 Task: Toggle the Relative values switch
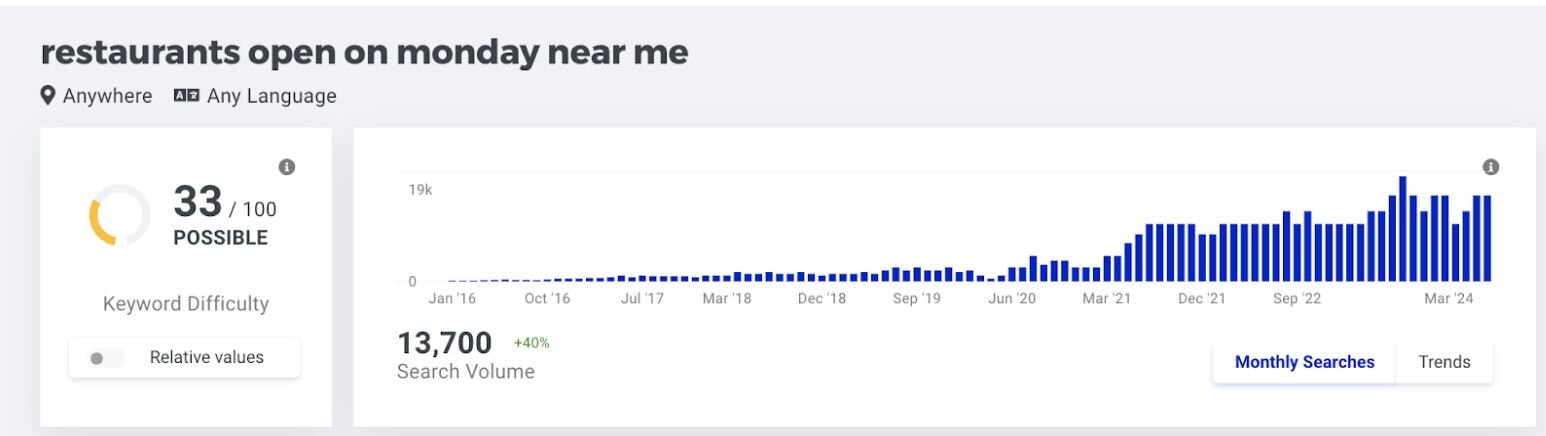pos(105,358)
